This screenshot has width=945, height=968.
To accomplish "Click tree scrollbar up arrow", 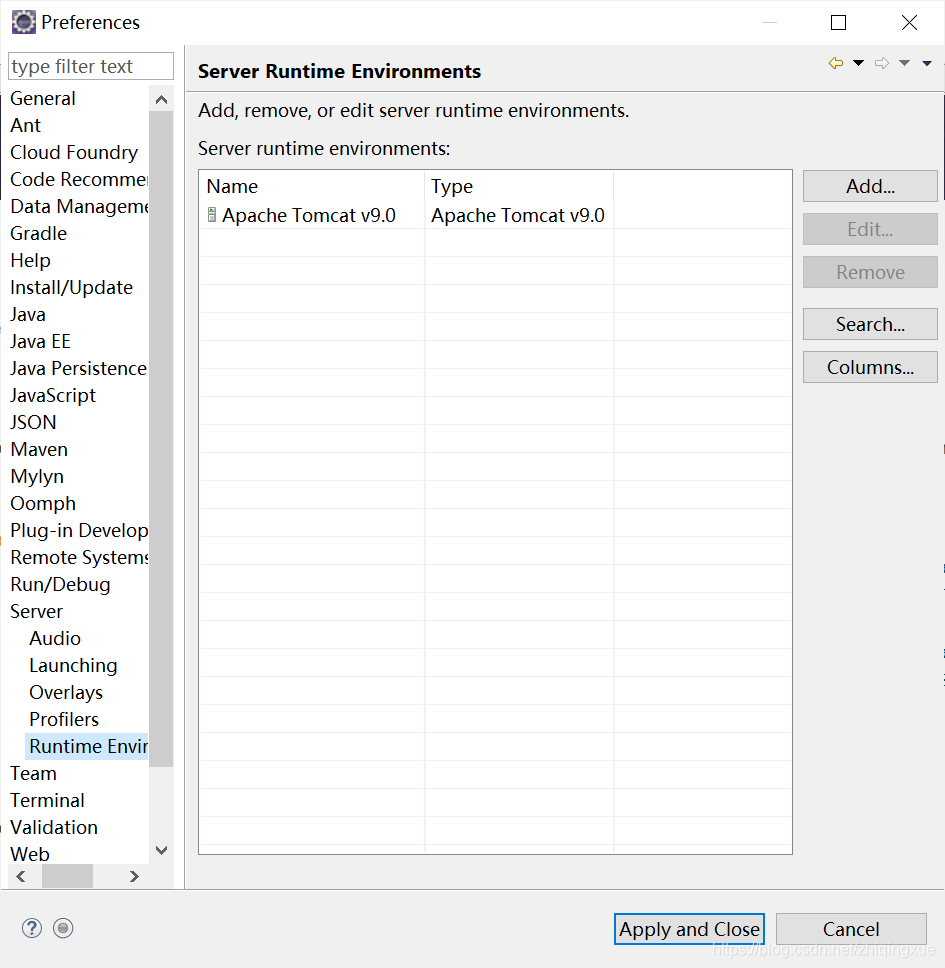I will (x=162, y=99).
